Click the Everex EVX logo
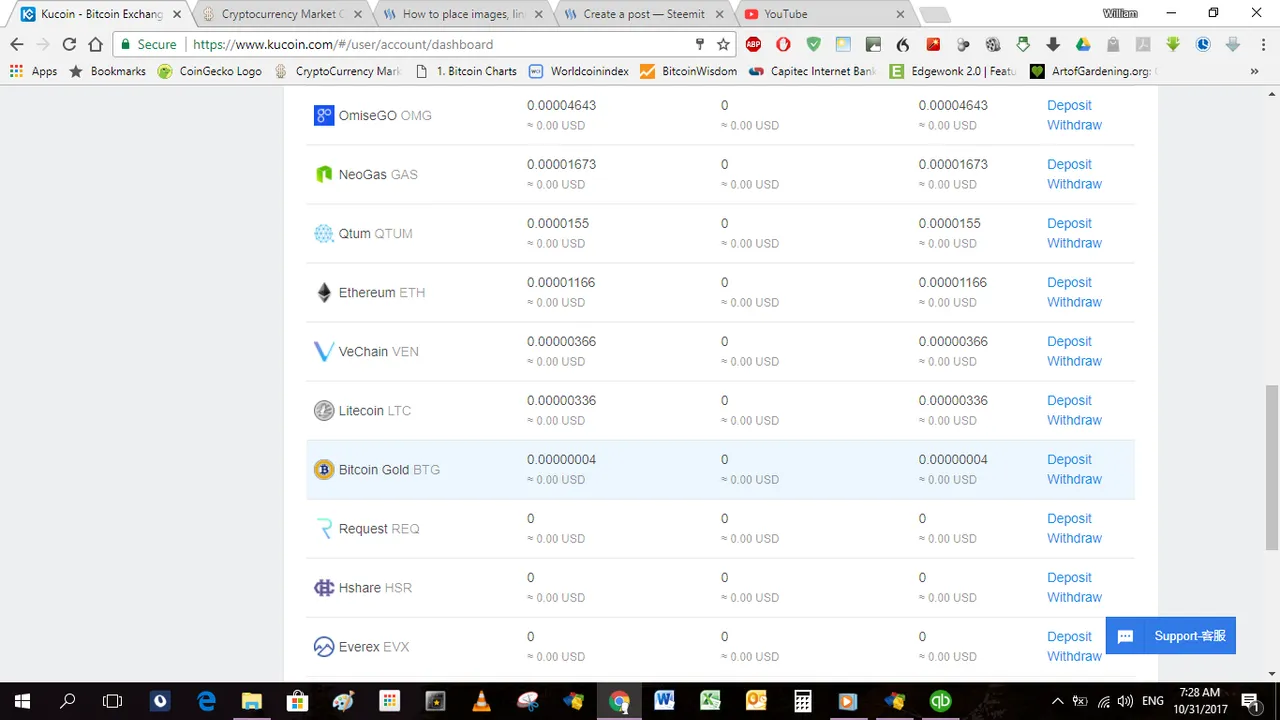The width and height of the screenshot is (1280, 720). tap(324, 646)
